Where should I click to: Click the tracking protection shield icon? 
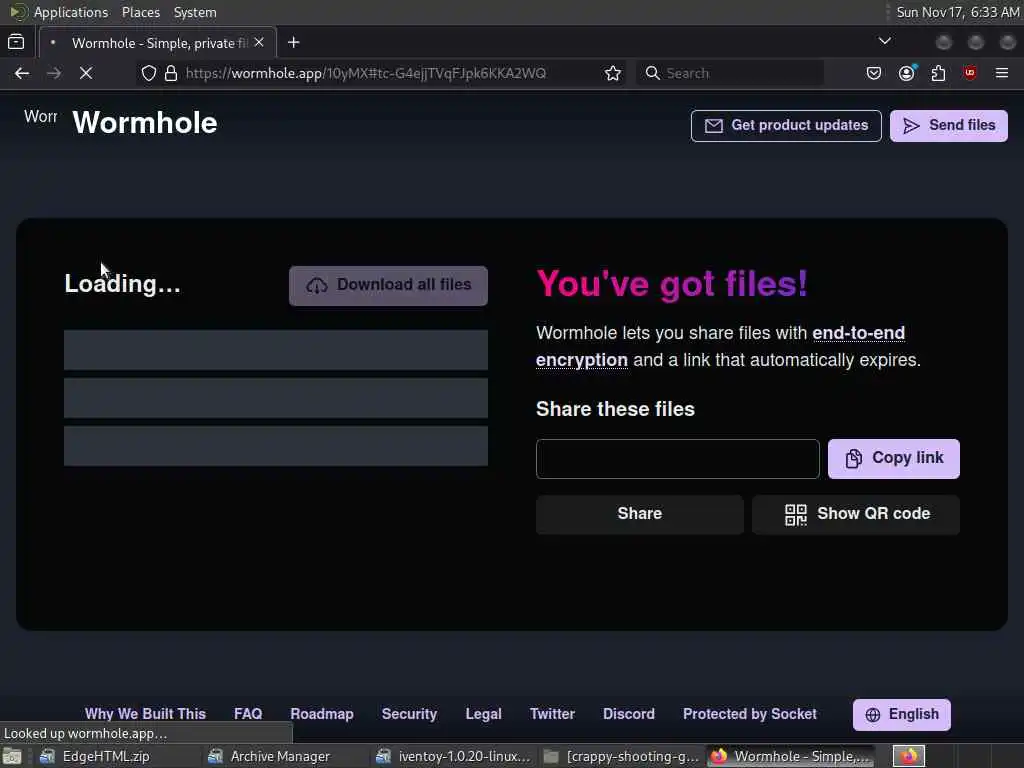[149, 73]
